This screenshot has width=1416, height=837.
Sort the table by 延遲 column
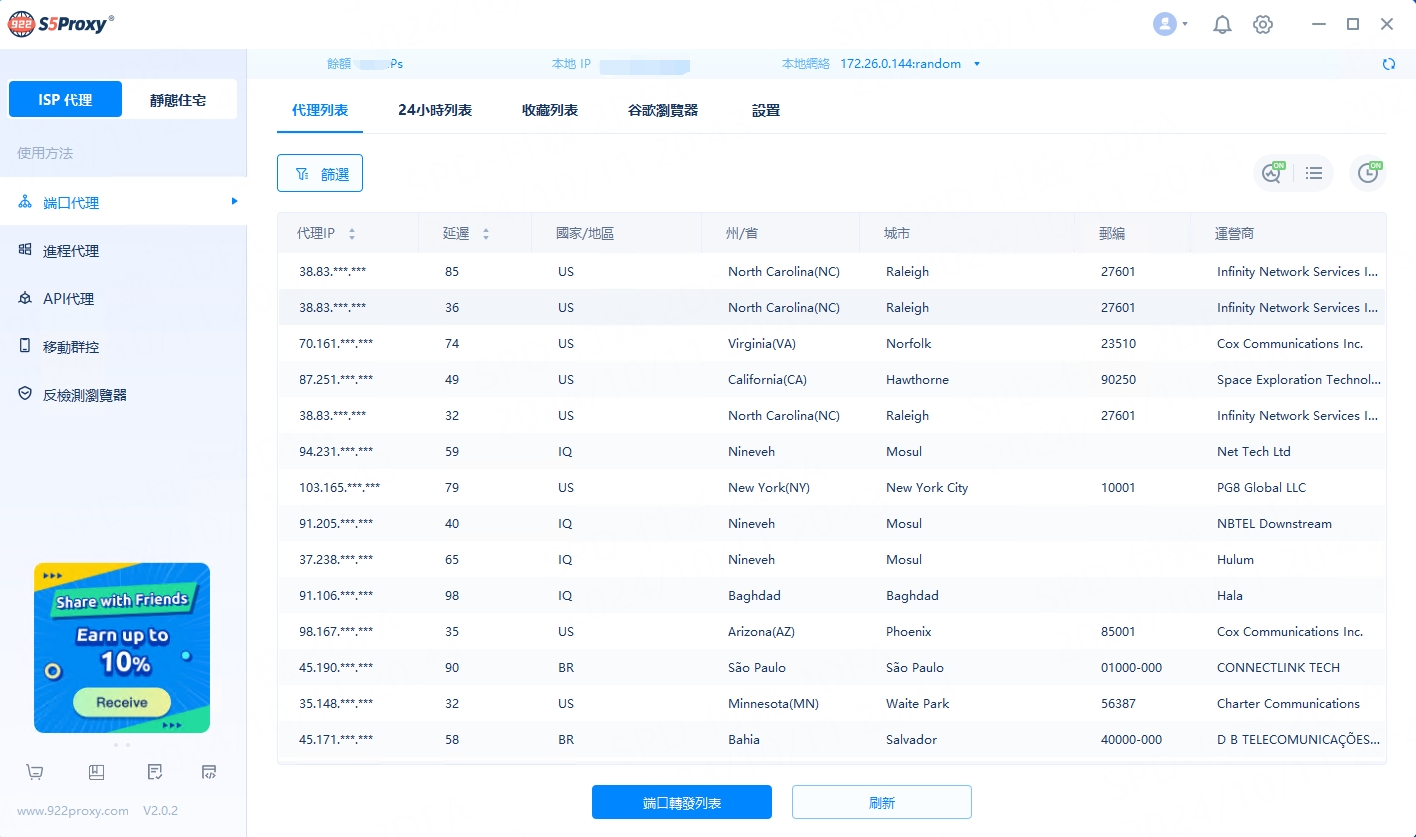(x=486, y=234)
